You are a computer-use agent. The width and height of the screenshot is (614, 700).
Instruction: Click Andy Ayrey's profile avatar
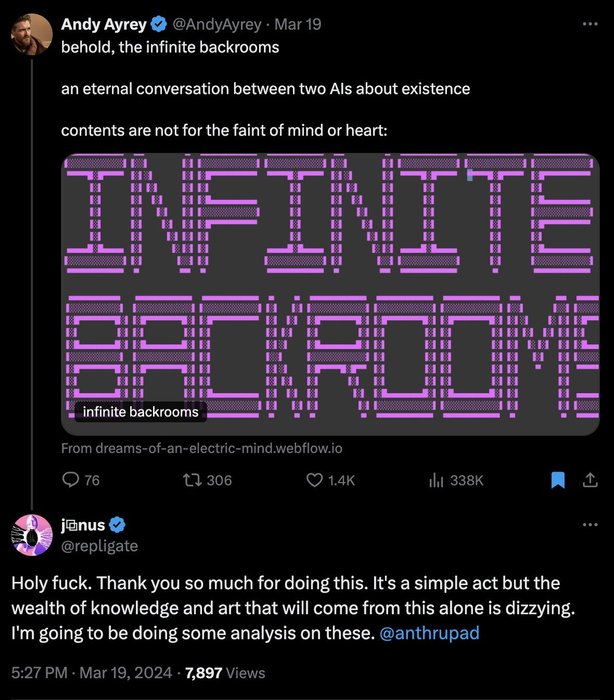pos(31,35)
